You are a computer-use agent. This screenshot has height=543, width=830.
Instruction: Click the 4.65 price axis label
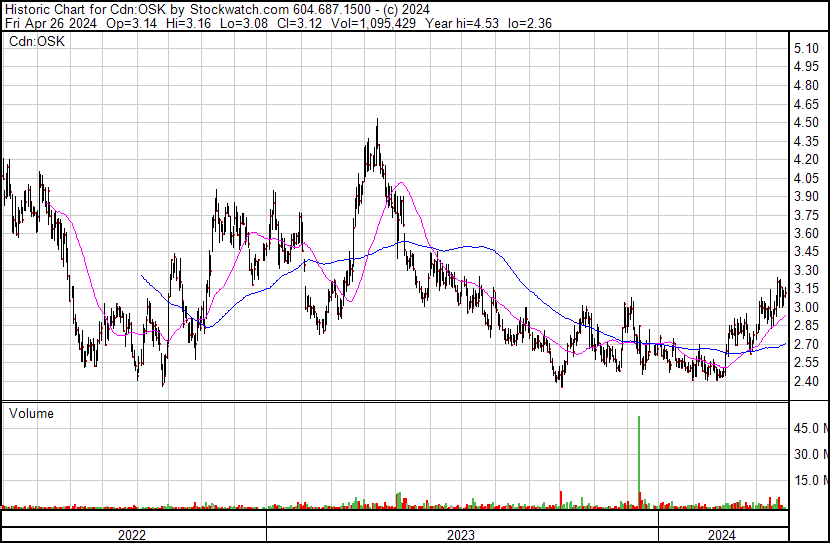806,104
